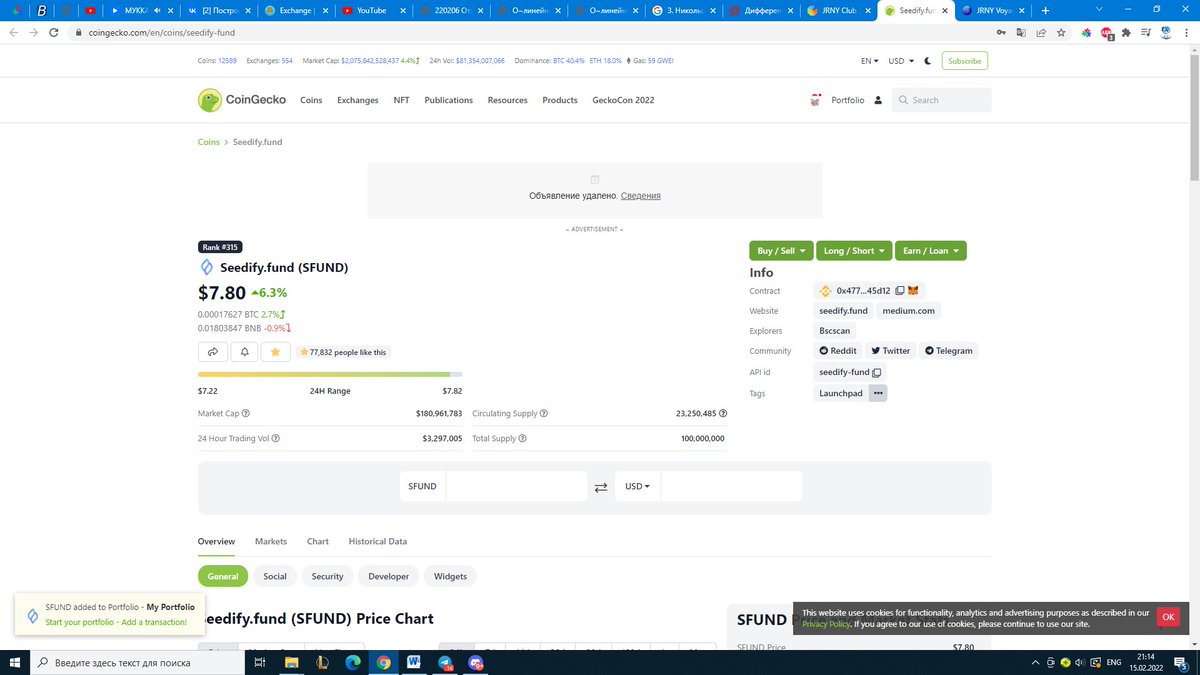Open the Bscscan explorer link

pyautogui.click(x=834, y=331)
